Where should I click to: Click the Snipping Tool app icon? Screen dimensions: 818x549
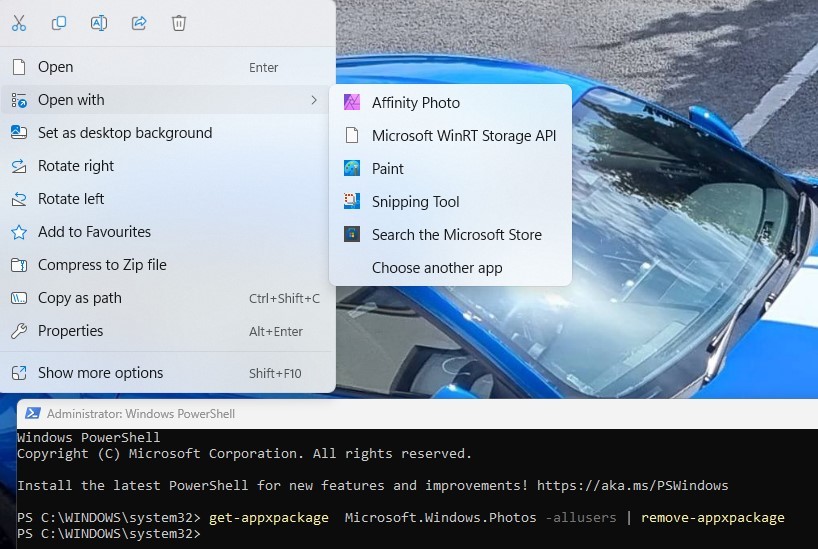pyautogui.click(x=352, y=201)
